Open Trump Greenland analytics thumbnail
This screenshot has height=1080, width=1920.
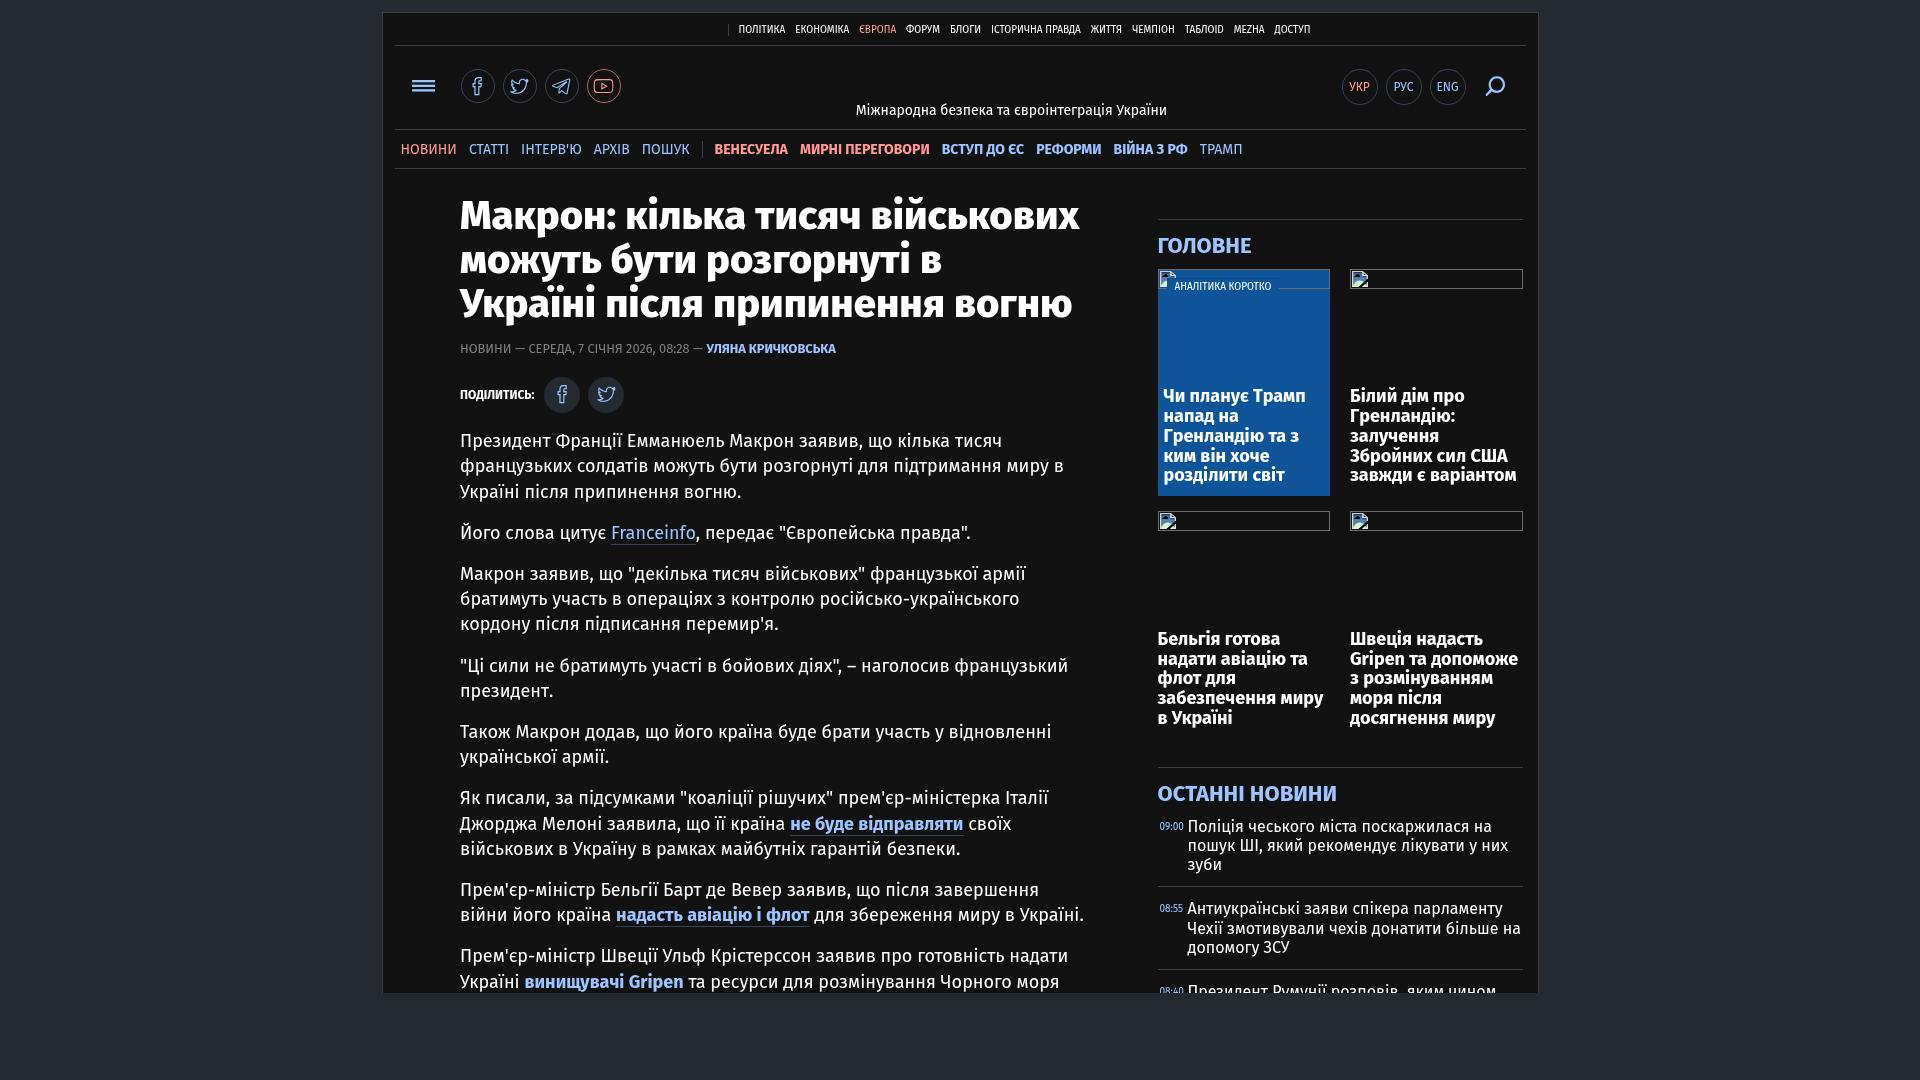tap(1243, 340)
